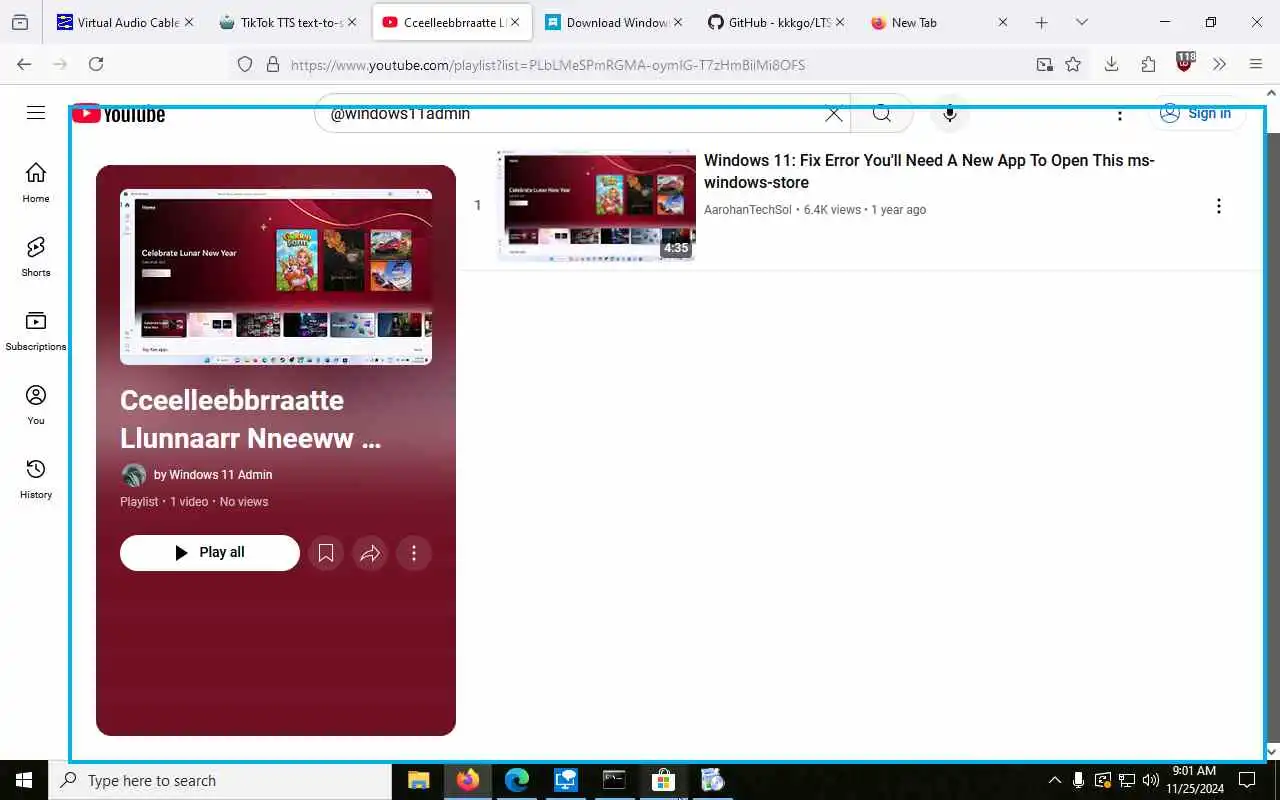
Task: Expand the list all tabs chevron
Action: pos(1081,22)
